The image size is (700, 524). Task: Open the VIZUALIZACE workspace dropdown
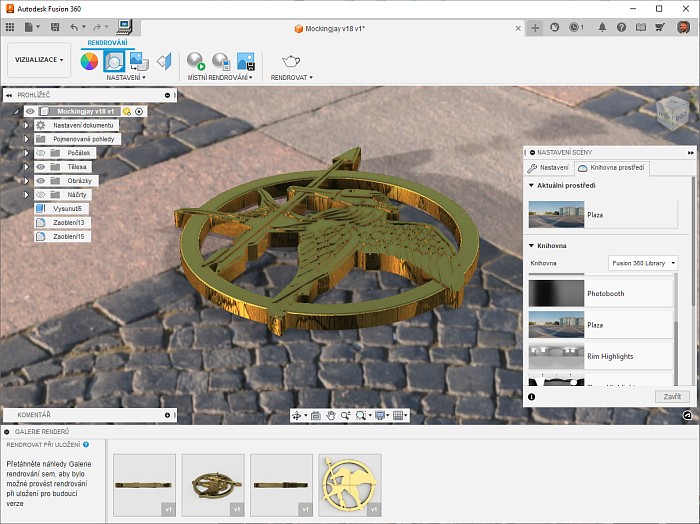point(40,60)
